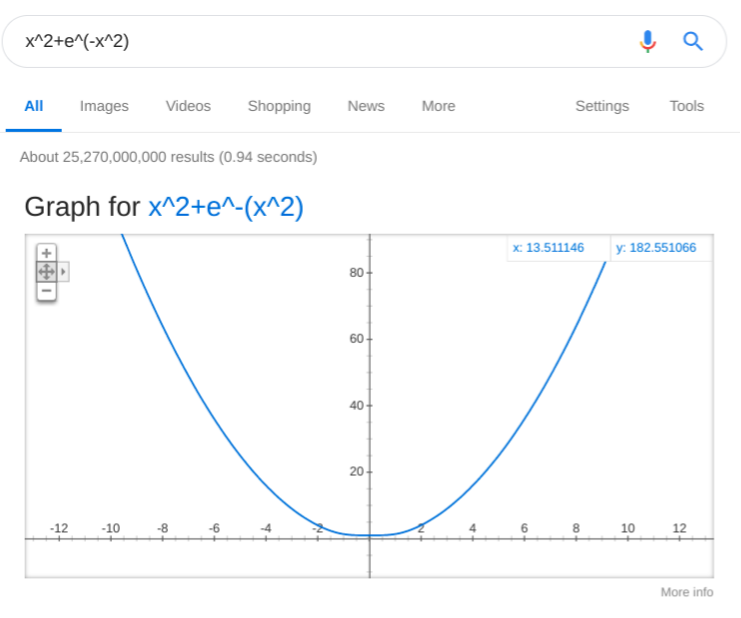Click the blue search magnifier icon
This screenshot has width=741, height=618.
pos(693,41)
